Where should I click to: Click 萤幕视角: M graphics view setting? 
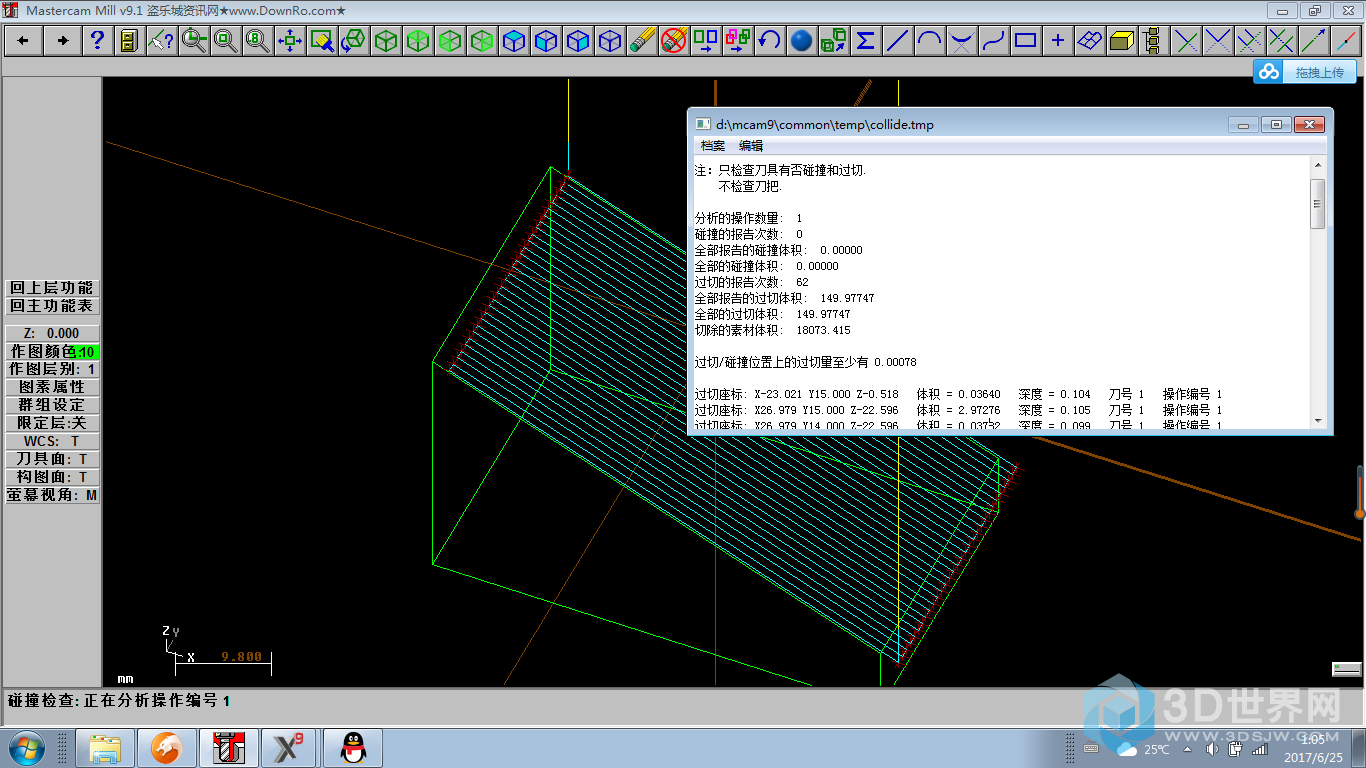[52, 495]
